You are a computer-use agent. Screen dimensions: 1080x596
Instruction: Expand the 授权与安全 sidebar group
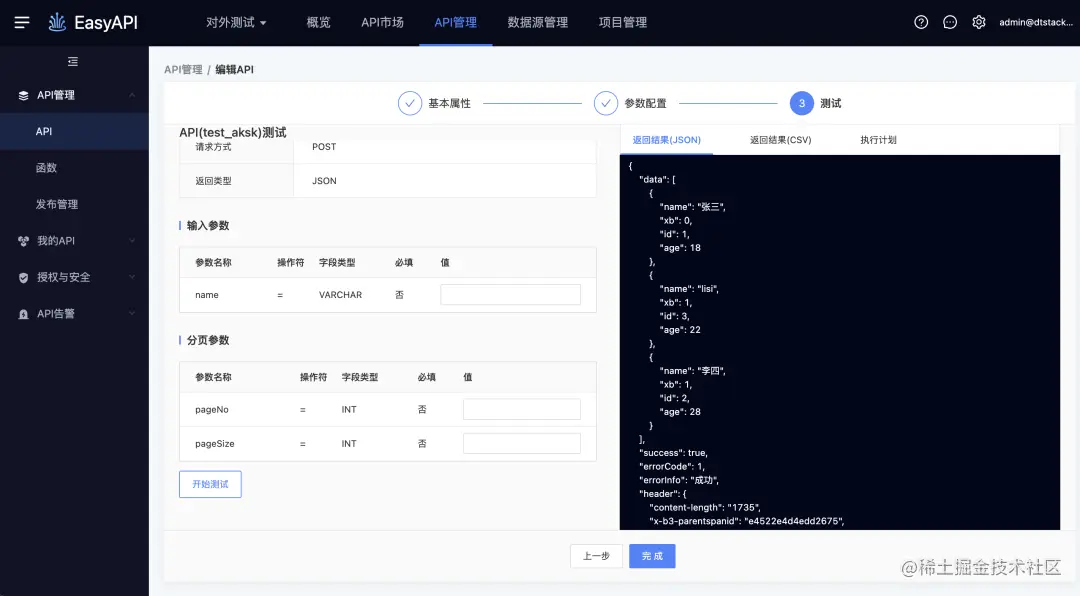pos(132,277)
